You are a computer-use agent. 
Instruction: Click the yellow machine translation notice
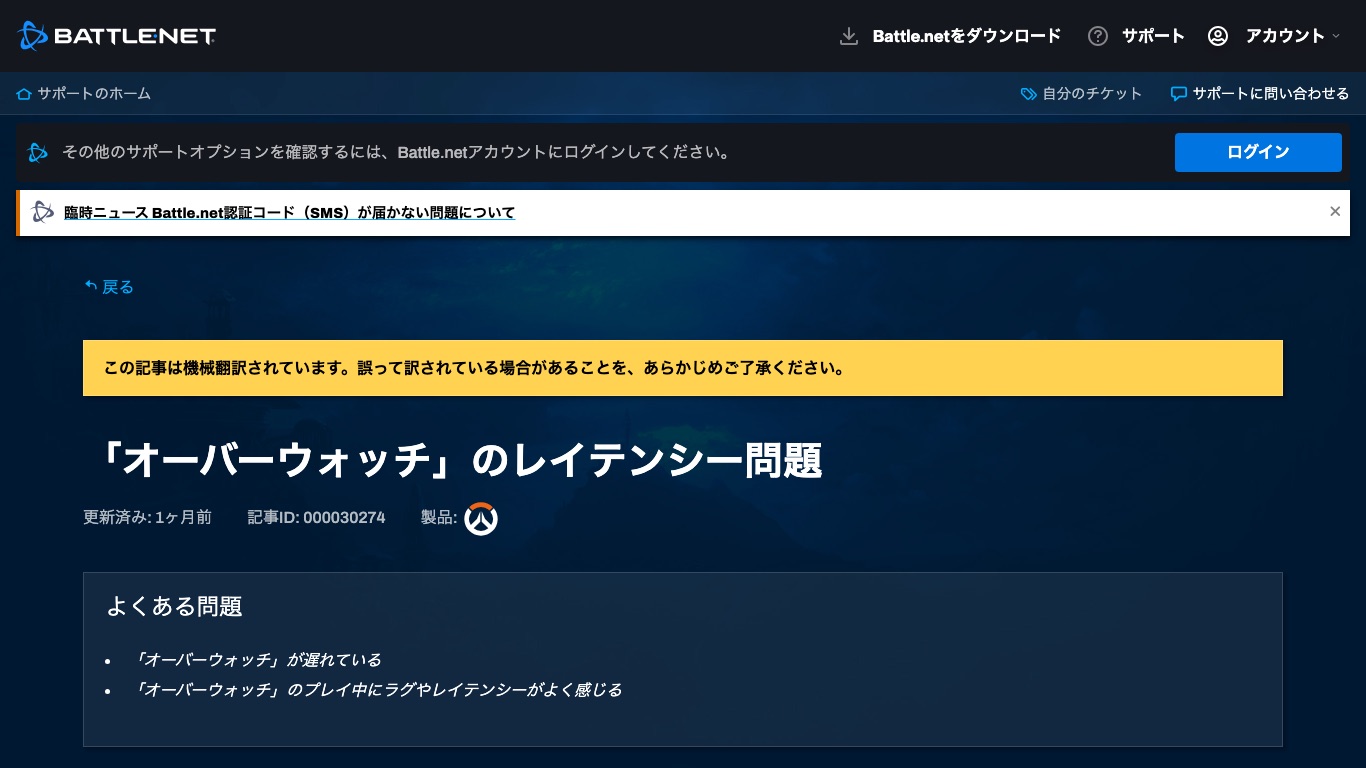click(683, 368)
